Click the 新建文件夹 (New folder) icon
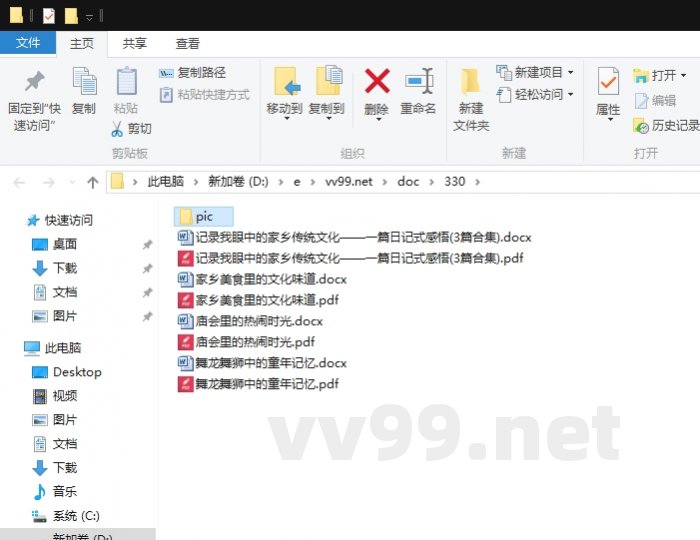The height and width of the screenshot is (540, 700). pyautogui.click(x=470, y=81)
